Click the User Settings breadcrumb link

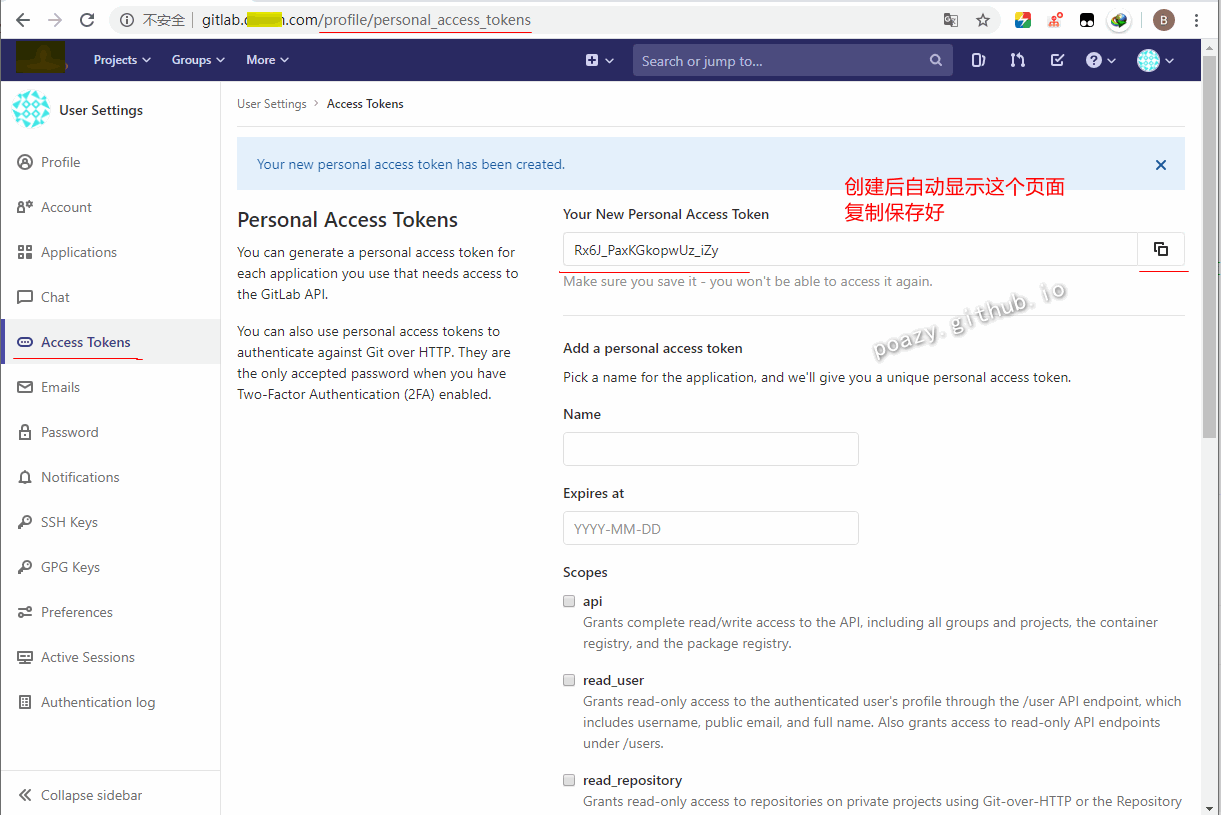(271, 103)
